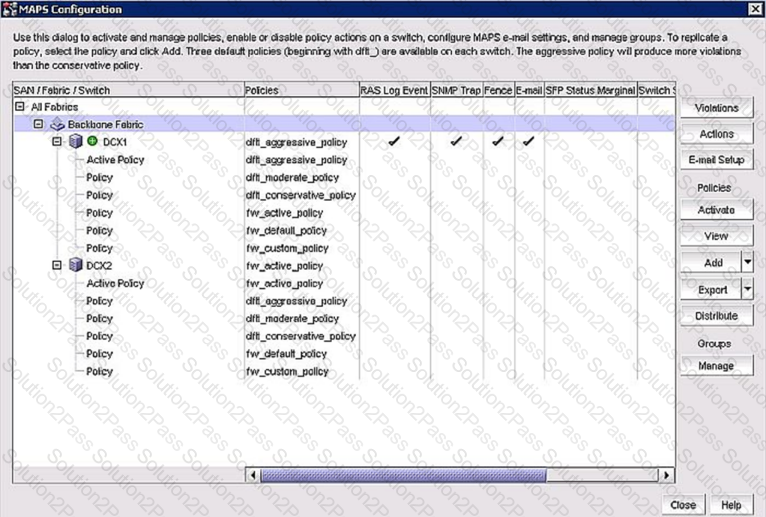Click the scroll right arrow of horizontal scrollbar

click(666, 474)
